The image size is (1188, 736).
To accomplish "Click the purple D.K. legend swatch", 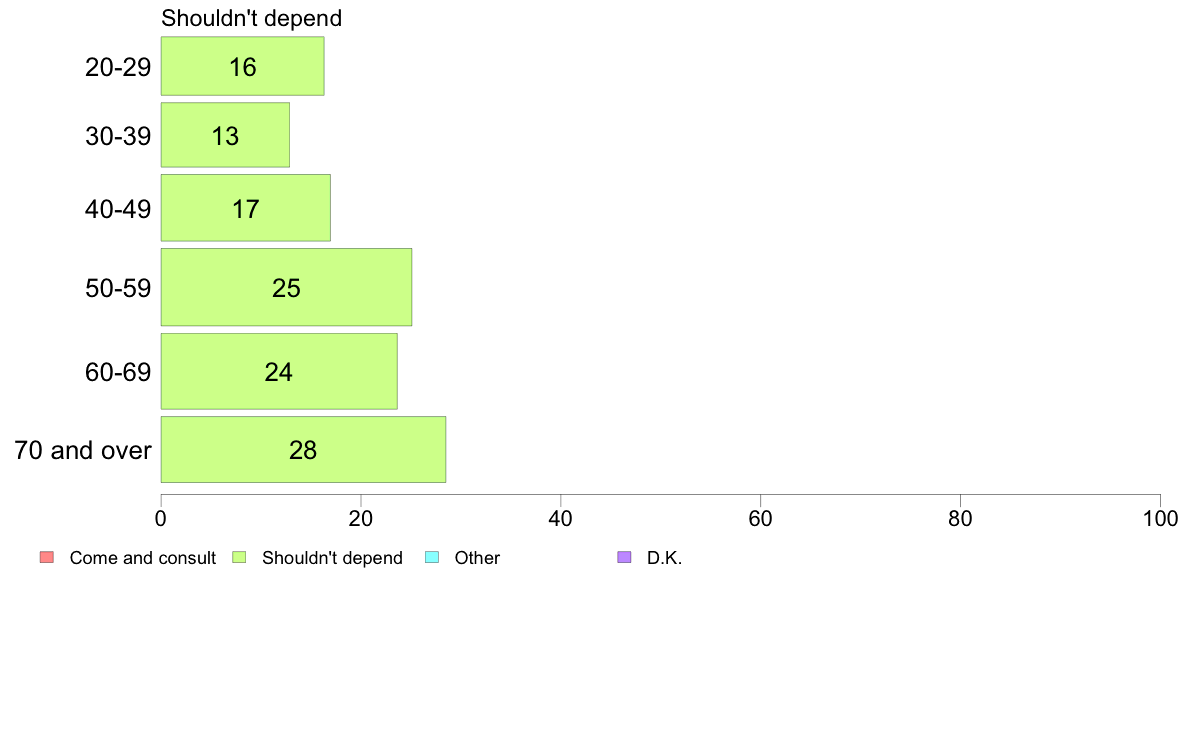I will [624, 558].
